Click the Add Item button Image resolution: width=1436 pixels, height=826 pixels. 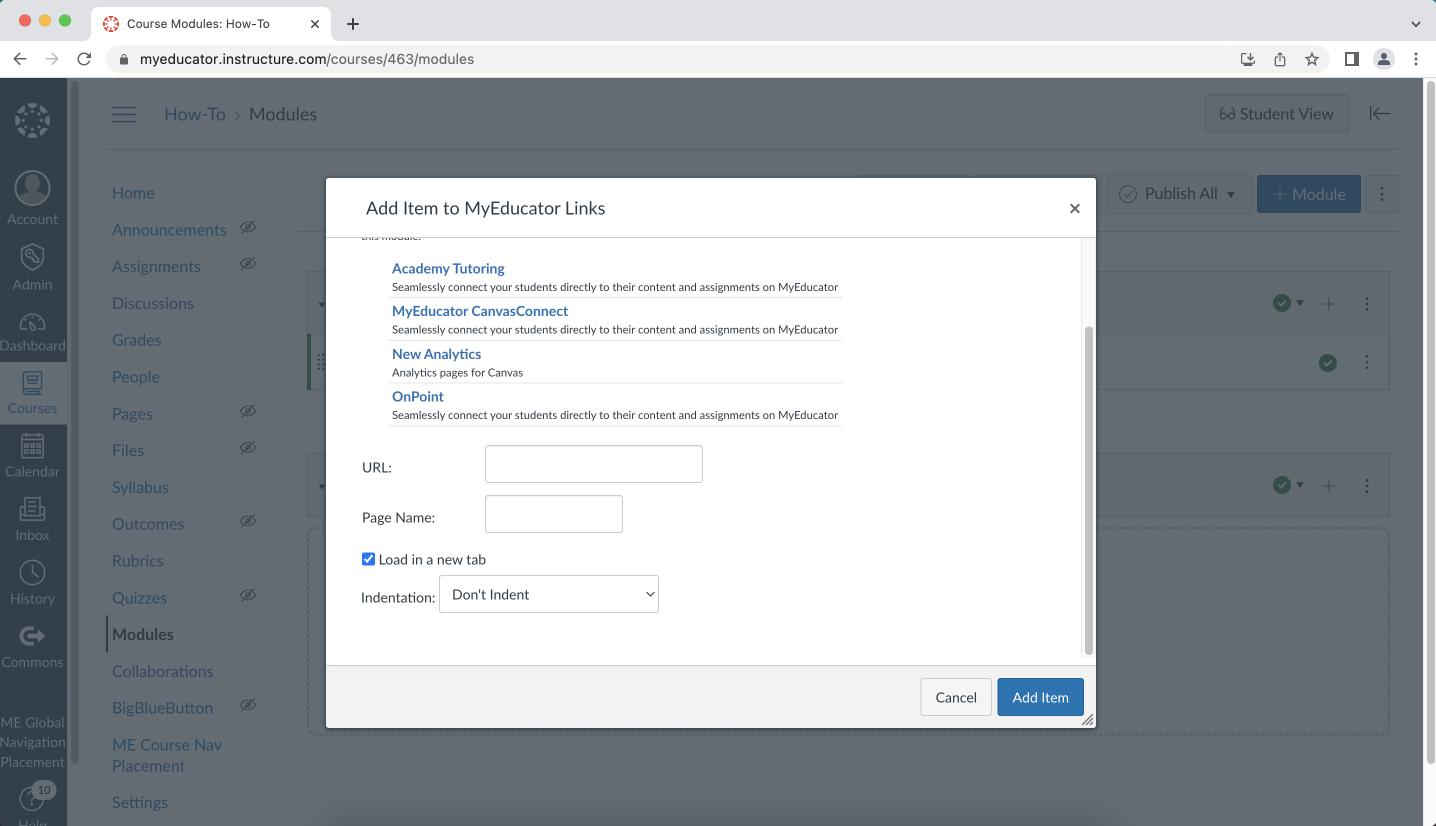1040,697
